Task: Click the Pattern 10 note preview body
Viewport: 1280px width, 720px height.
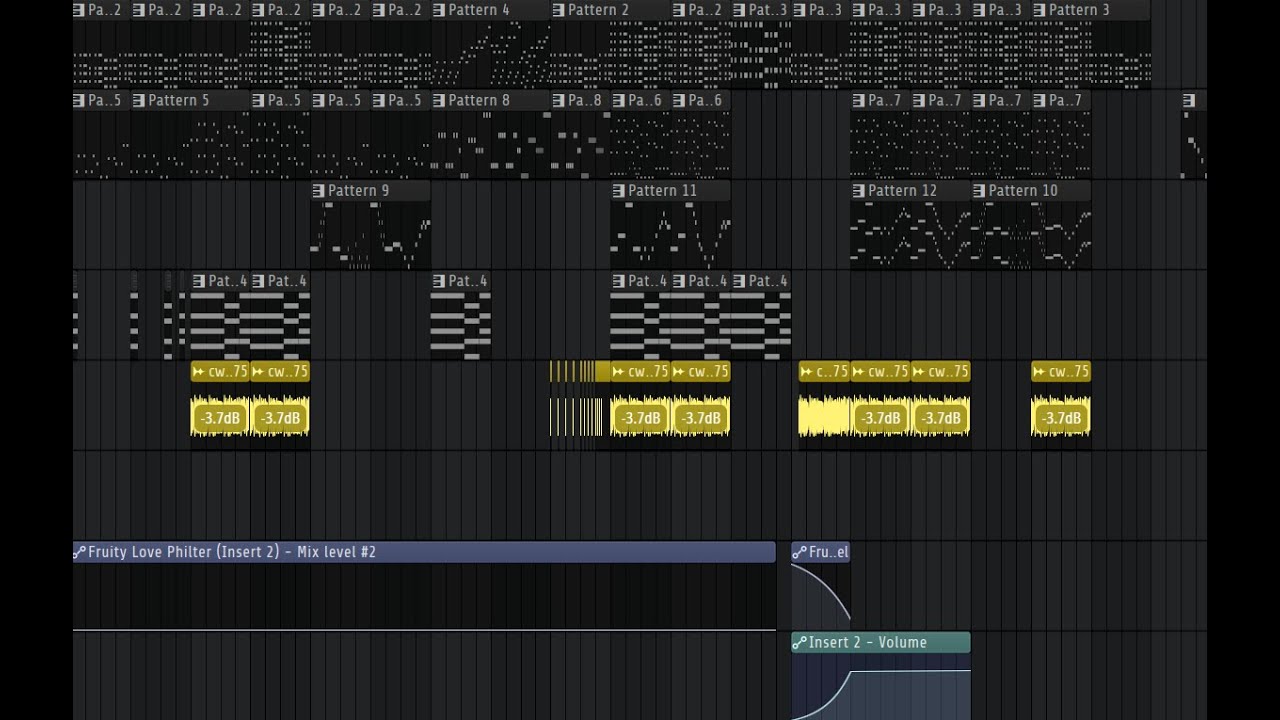Action: pyautogui.click(x=1030, y=235)
